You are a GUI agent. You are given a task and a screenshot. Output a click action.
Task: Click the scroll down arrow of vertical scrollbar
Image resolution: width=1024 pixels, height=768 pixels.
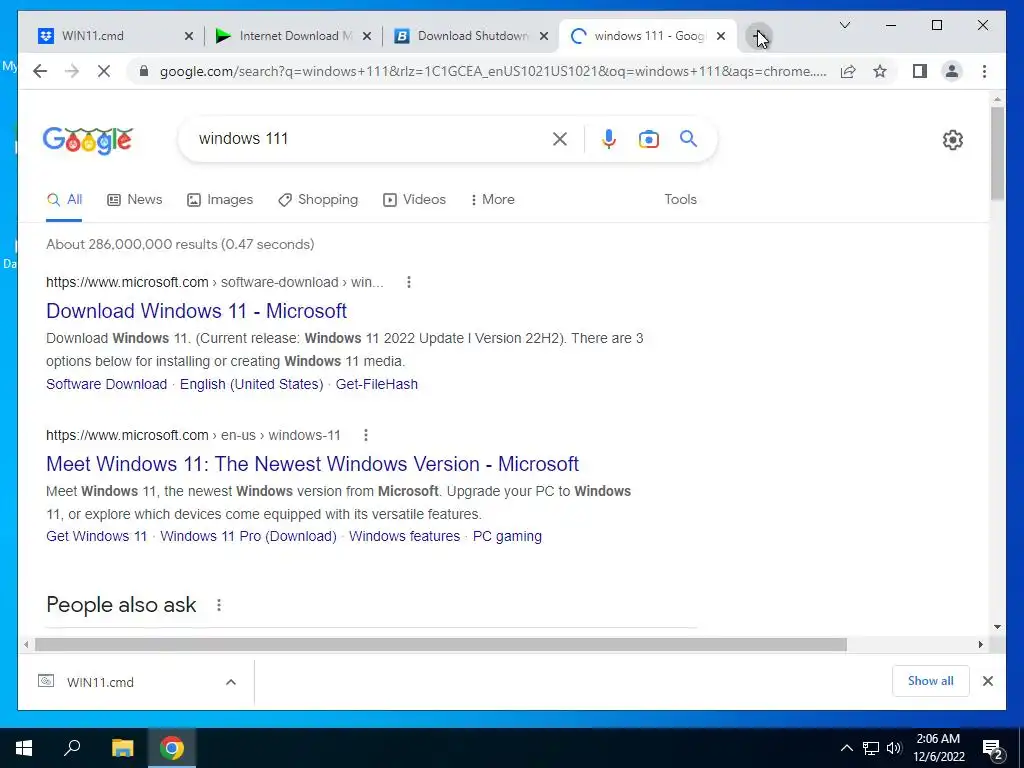pos(997,627)
